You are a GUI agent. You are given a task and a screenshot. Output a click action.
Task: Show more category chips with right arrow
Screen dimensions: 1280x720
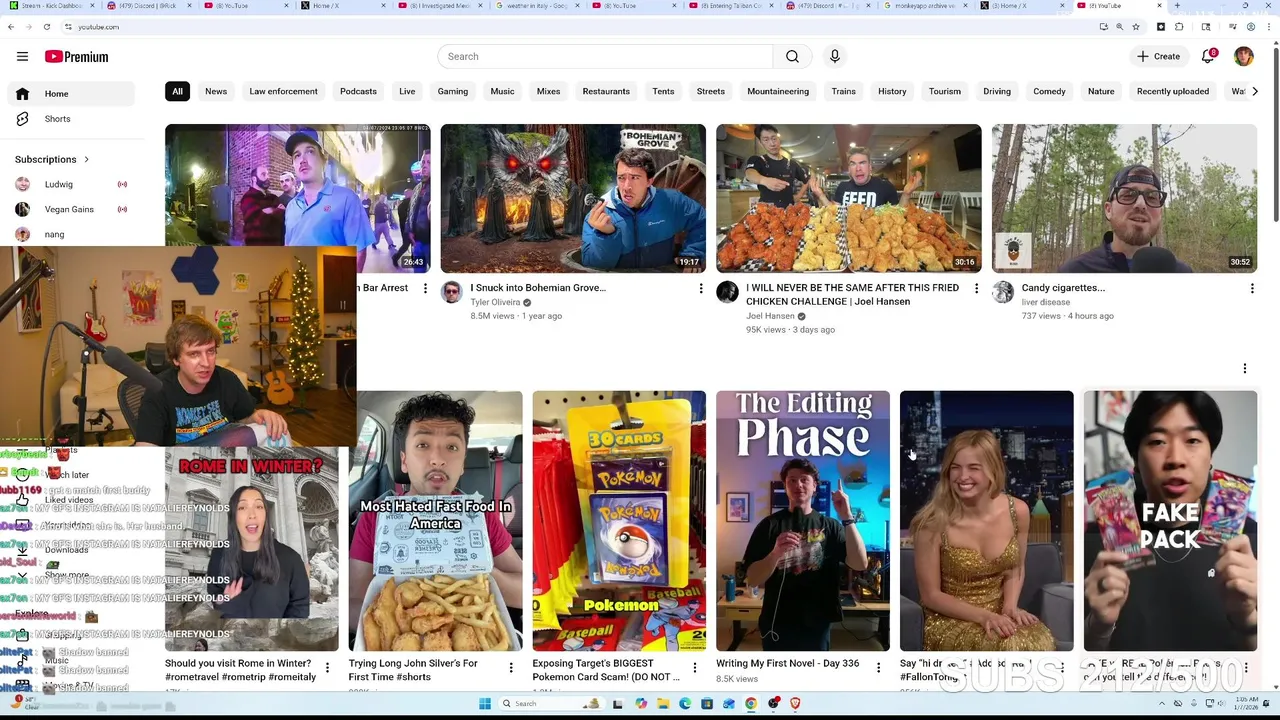click(x=1255, y=91)
